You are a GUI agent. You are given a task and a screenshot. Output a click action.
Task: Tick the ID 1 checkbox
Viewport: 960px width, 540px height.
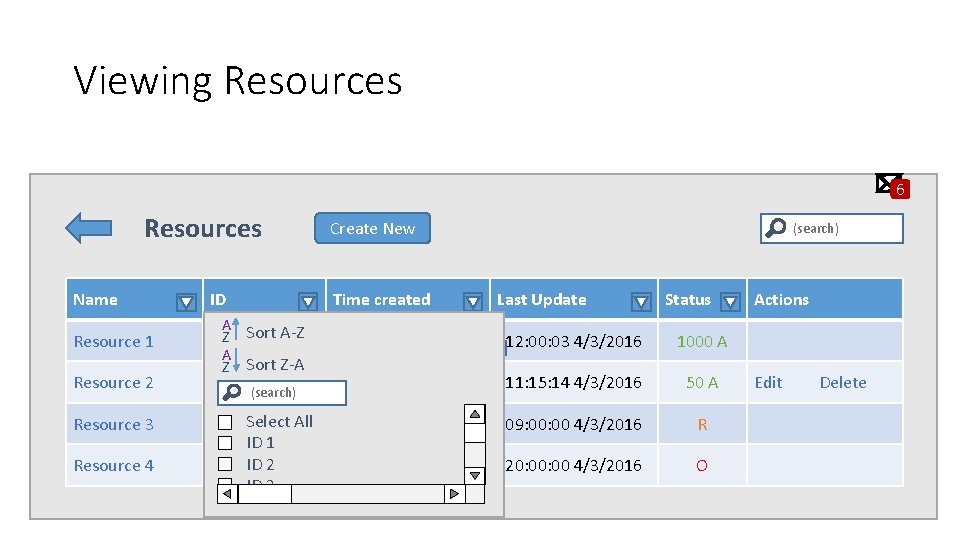click(x=225, y=443)
